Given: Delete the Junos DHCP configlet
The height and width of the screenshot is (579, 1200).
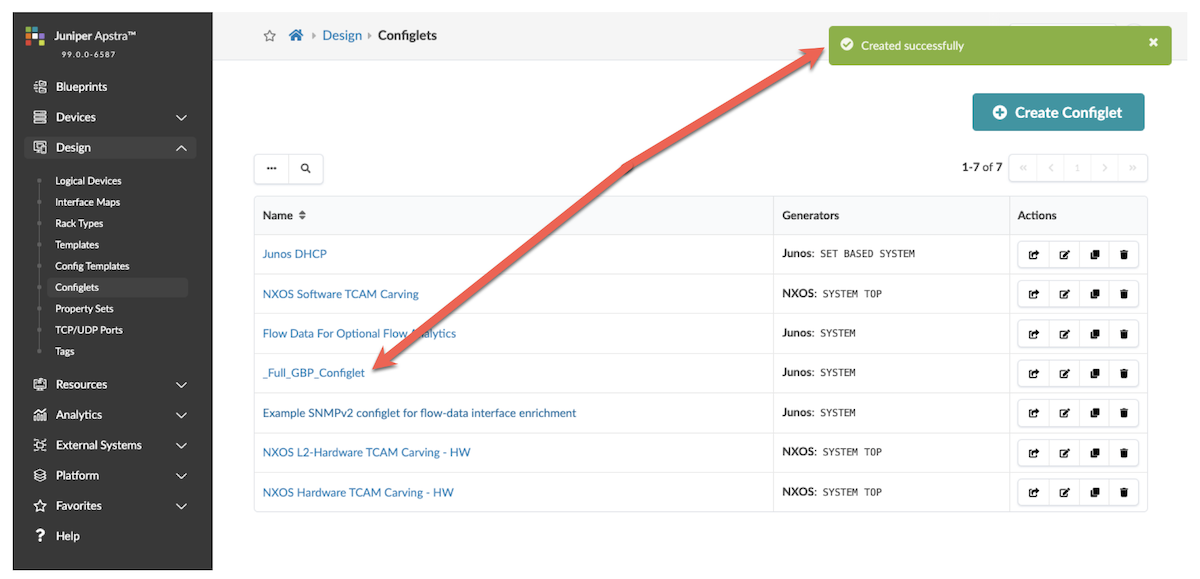Looking at the screenshot, I should pos(1124,255).
